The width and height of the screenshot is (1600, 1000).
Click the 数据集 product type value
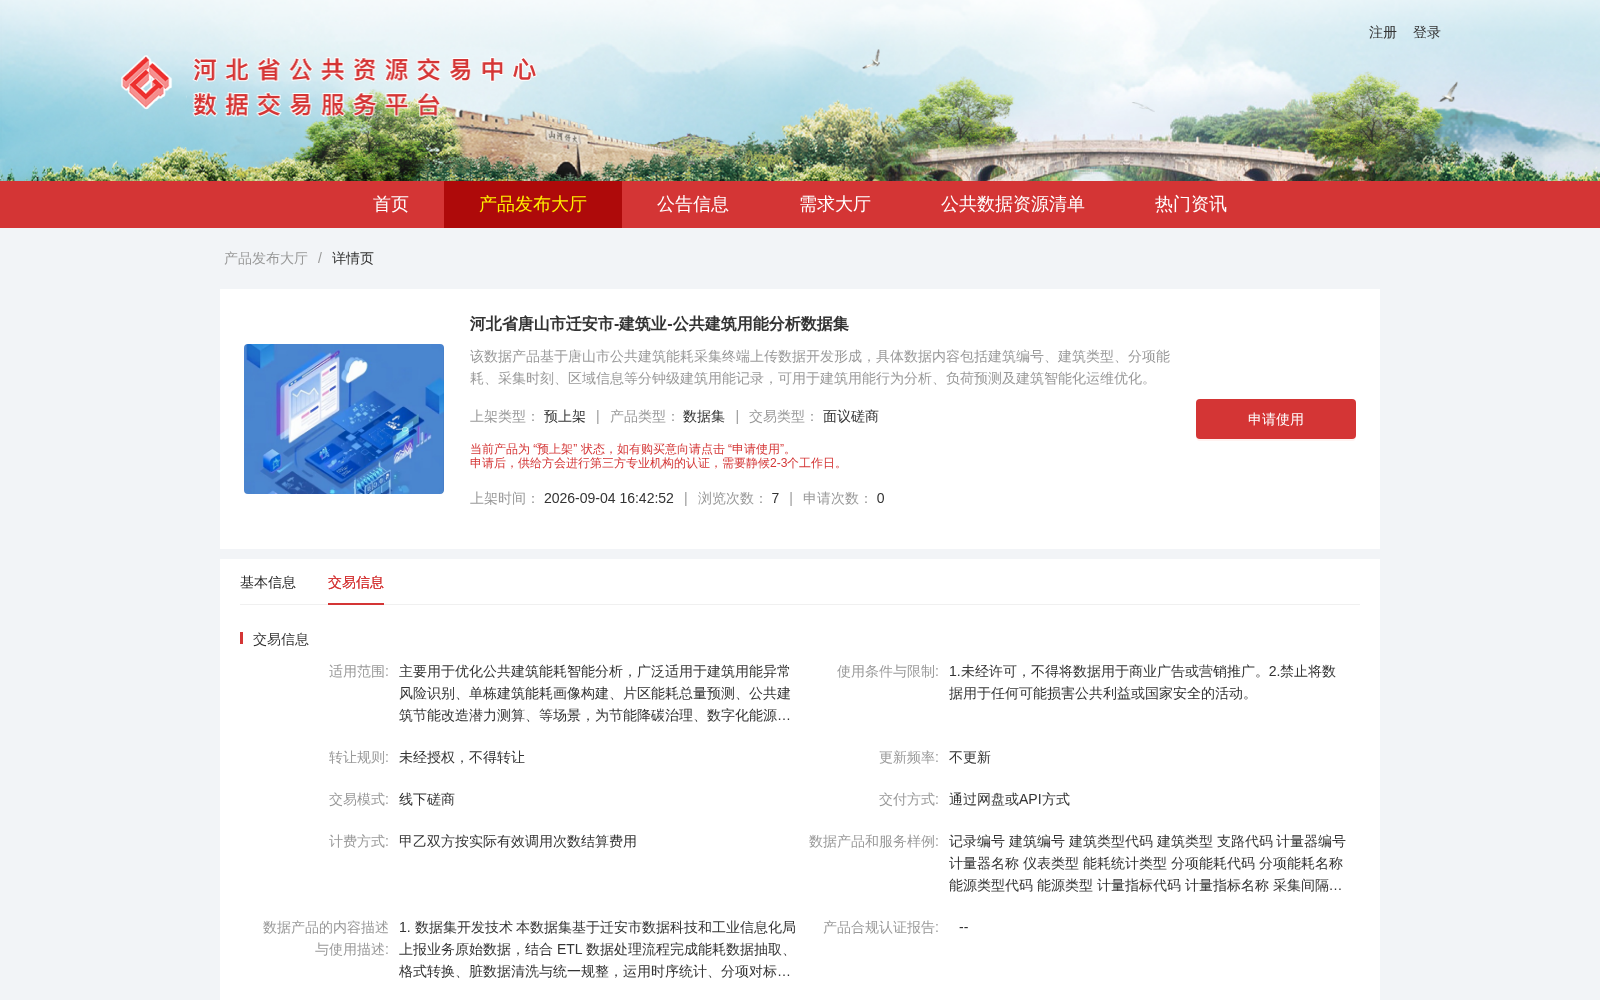click(x=704, y=416)
